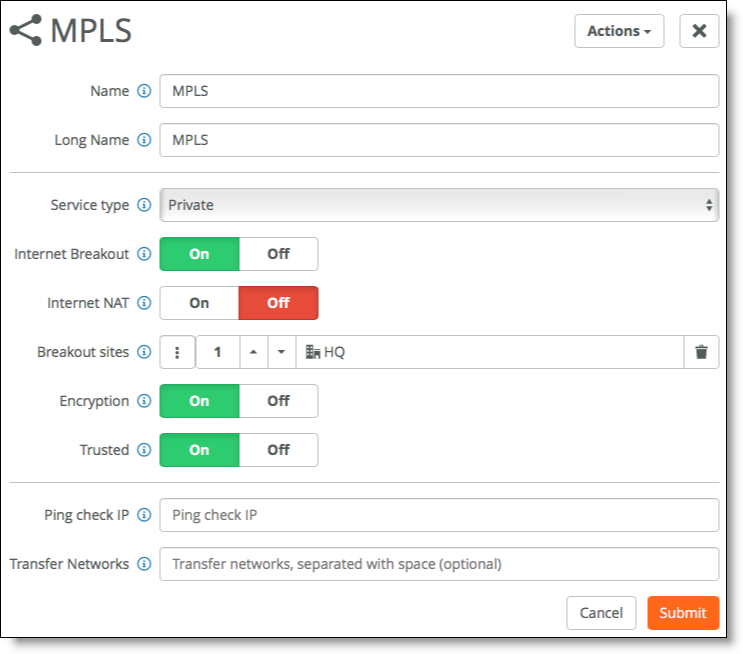Turn Encryption Off
This screenshot has height=654, width=743.
279,401
